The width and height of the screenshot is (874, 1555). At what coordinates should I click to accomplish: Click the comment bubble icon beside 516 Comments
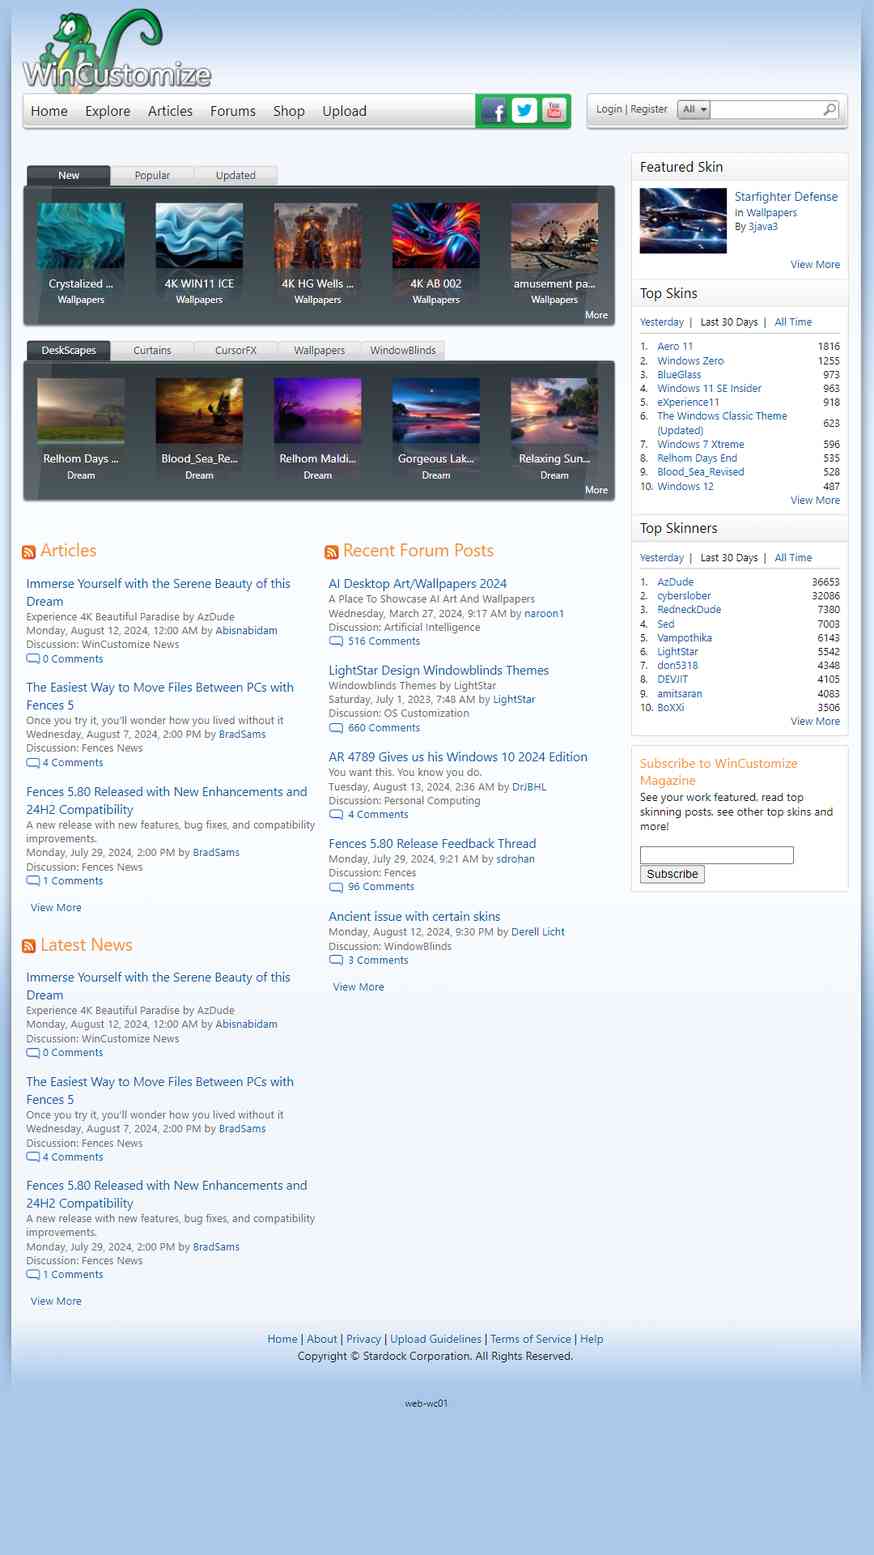[336, 641]
